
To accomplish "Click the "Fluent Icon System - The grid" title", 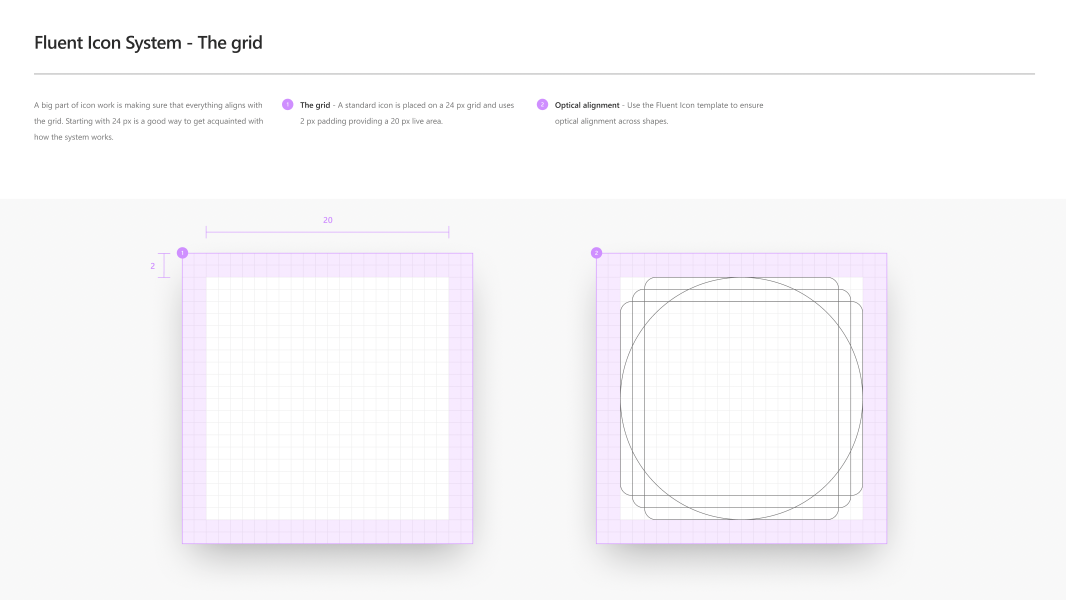I will click(x=148, y=42).
